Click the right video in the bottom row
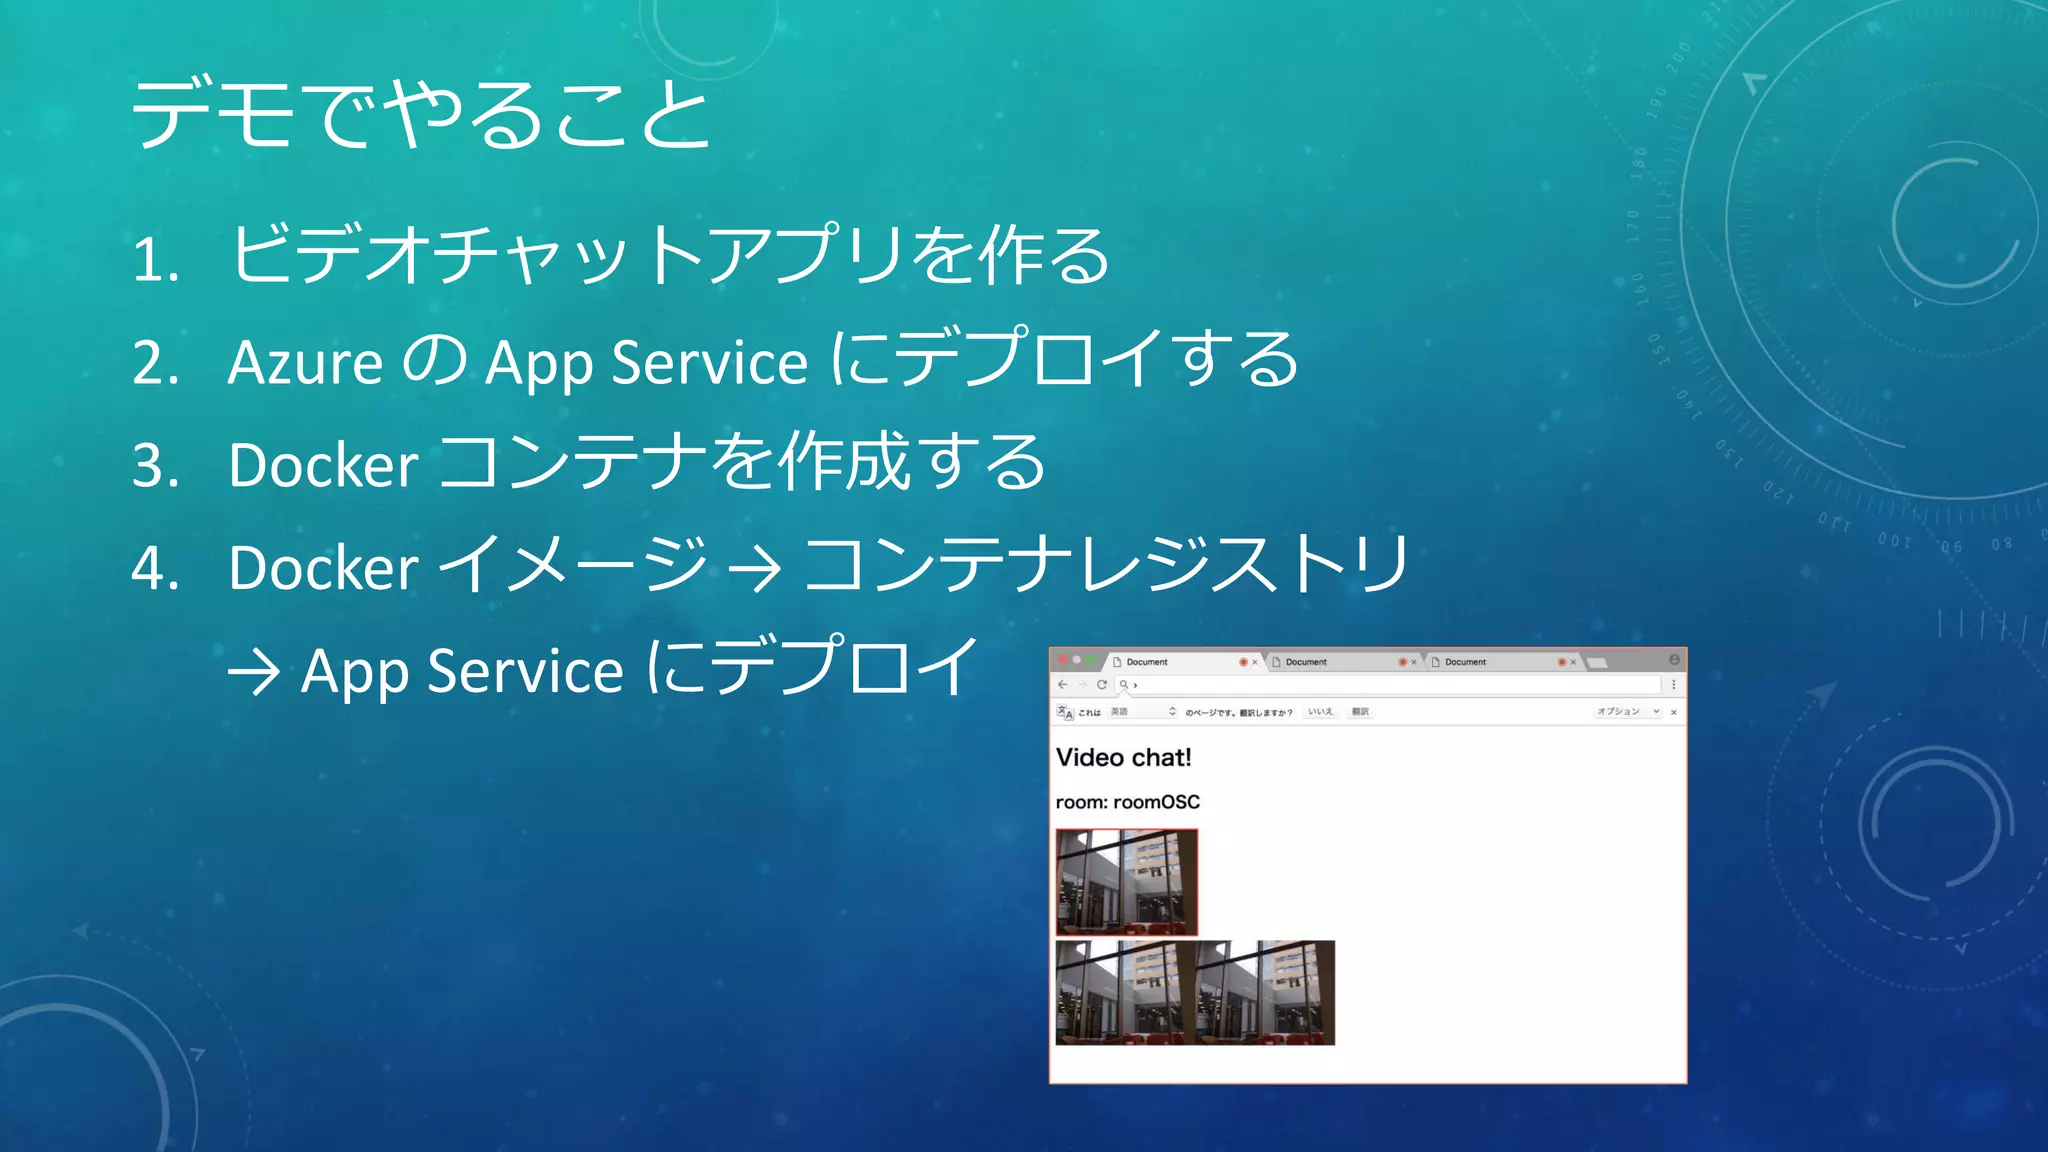This screenshot has height=1152, width=2048. click(x=1266, y=993)
